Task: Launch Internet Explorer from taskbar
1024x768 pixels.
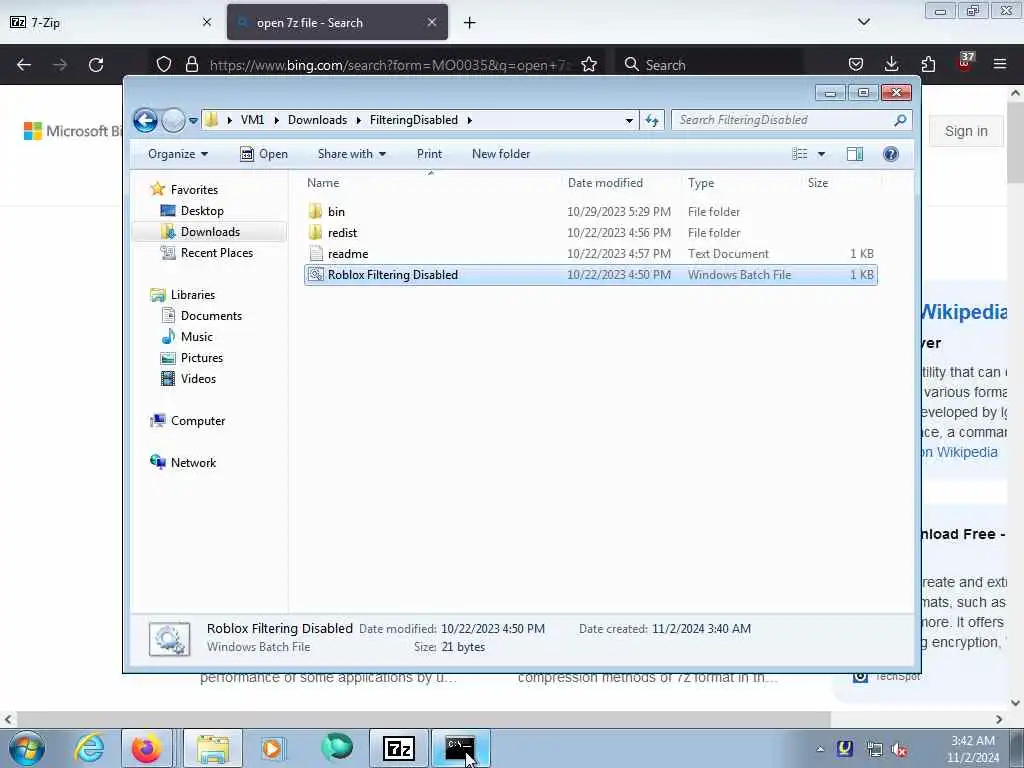Action: point(89,748)
